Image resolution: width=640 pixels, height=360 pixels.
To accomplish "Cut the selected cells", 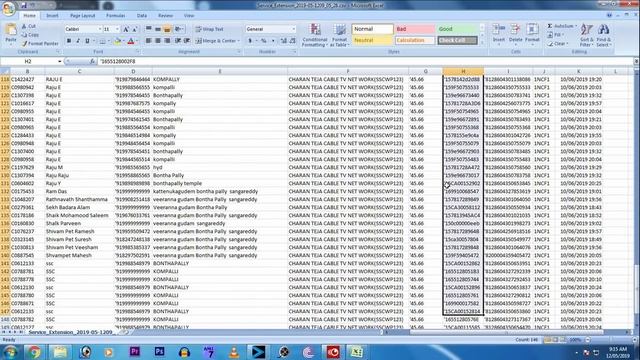I will [x=29, y=26].
